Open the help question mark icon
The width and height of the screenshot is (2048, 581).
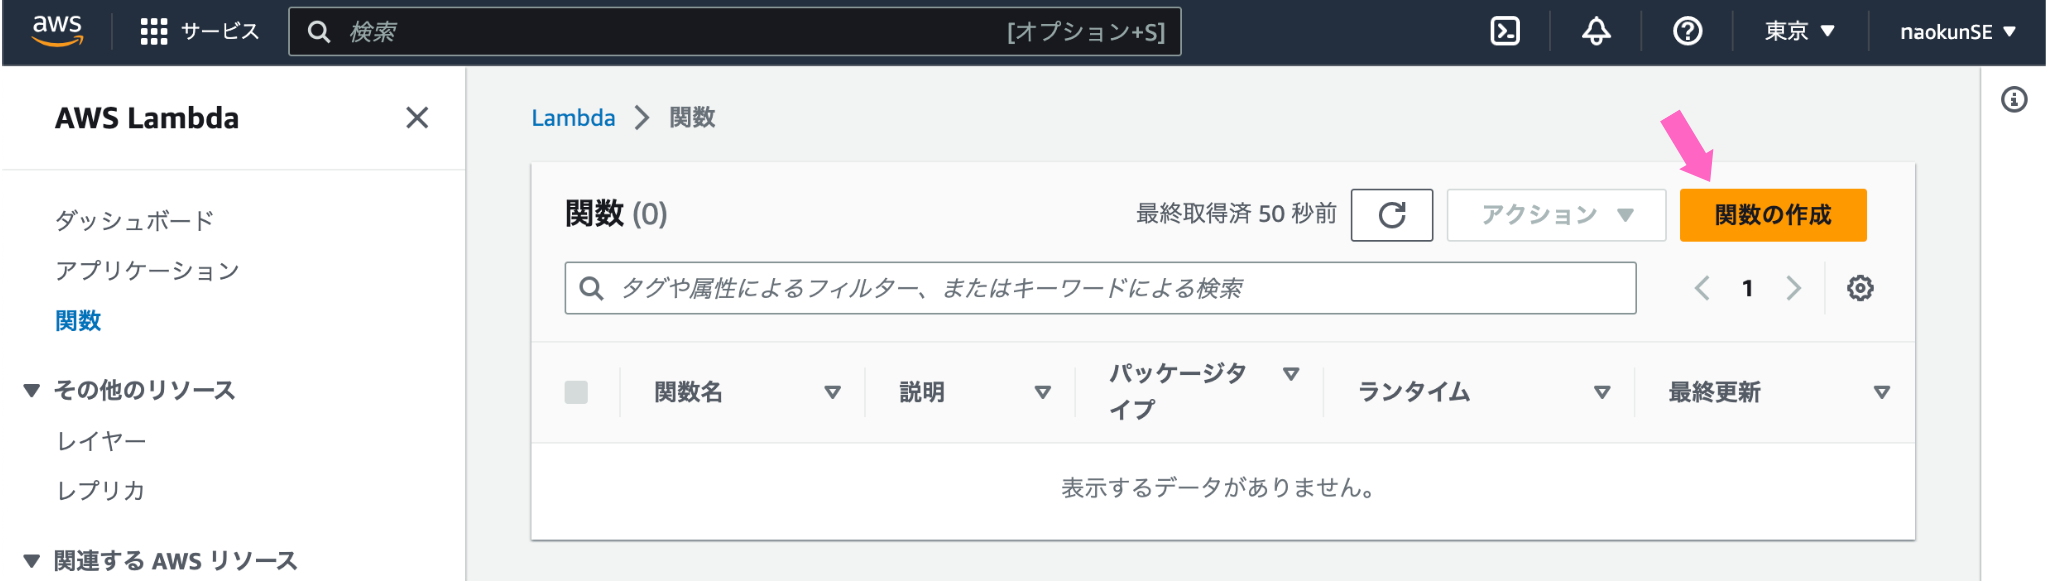[1688, 32]
